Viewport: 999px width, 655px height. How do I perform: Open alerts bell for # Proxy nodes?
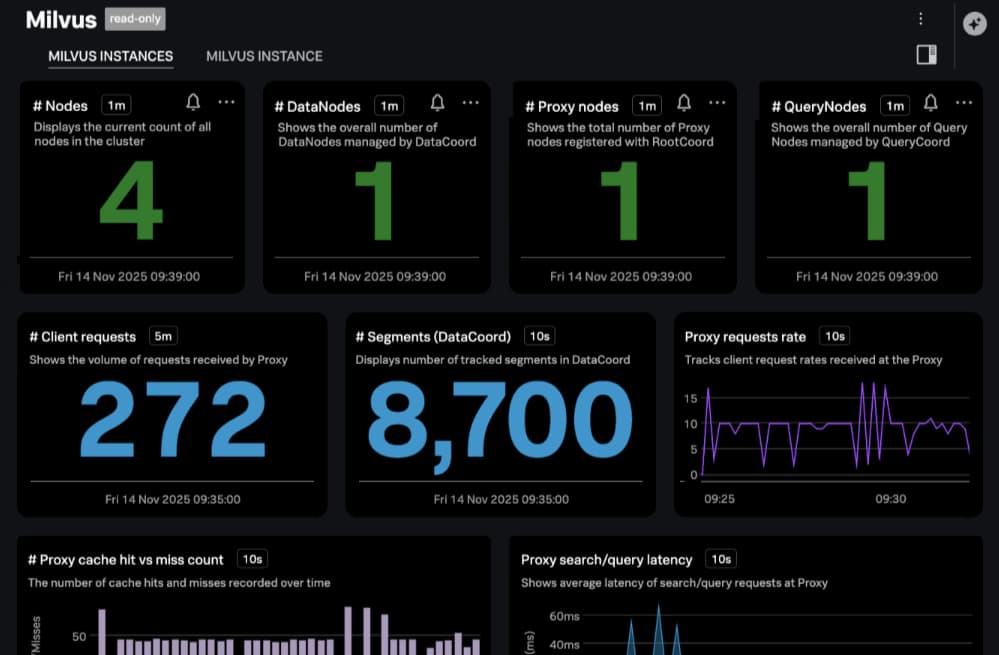coord(684,103)
